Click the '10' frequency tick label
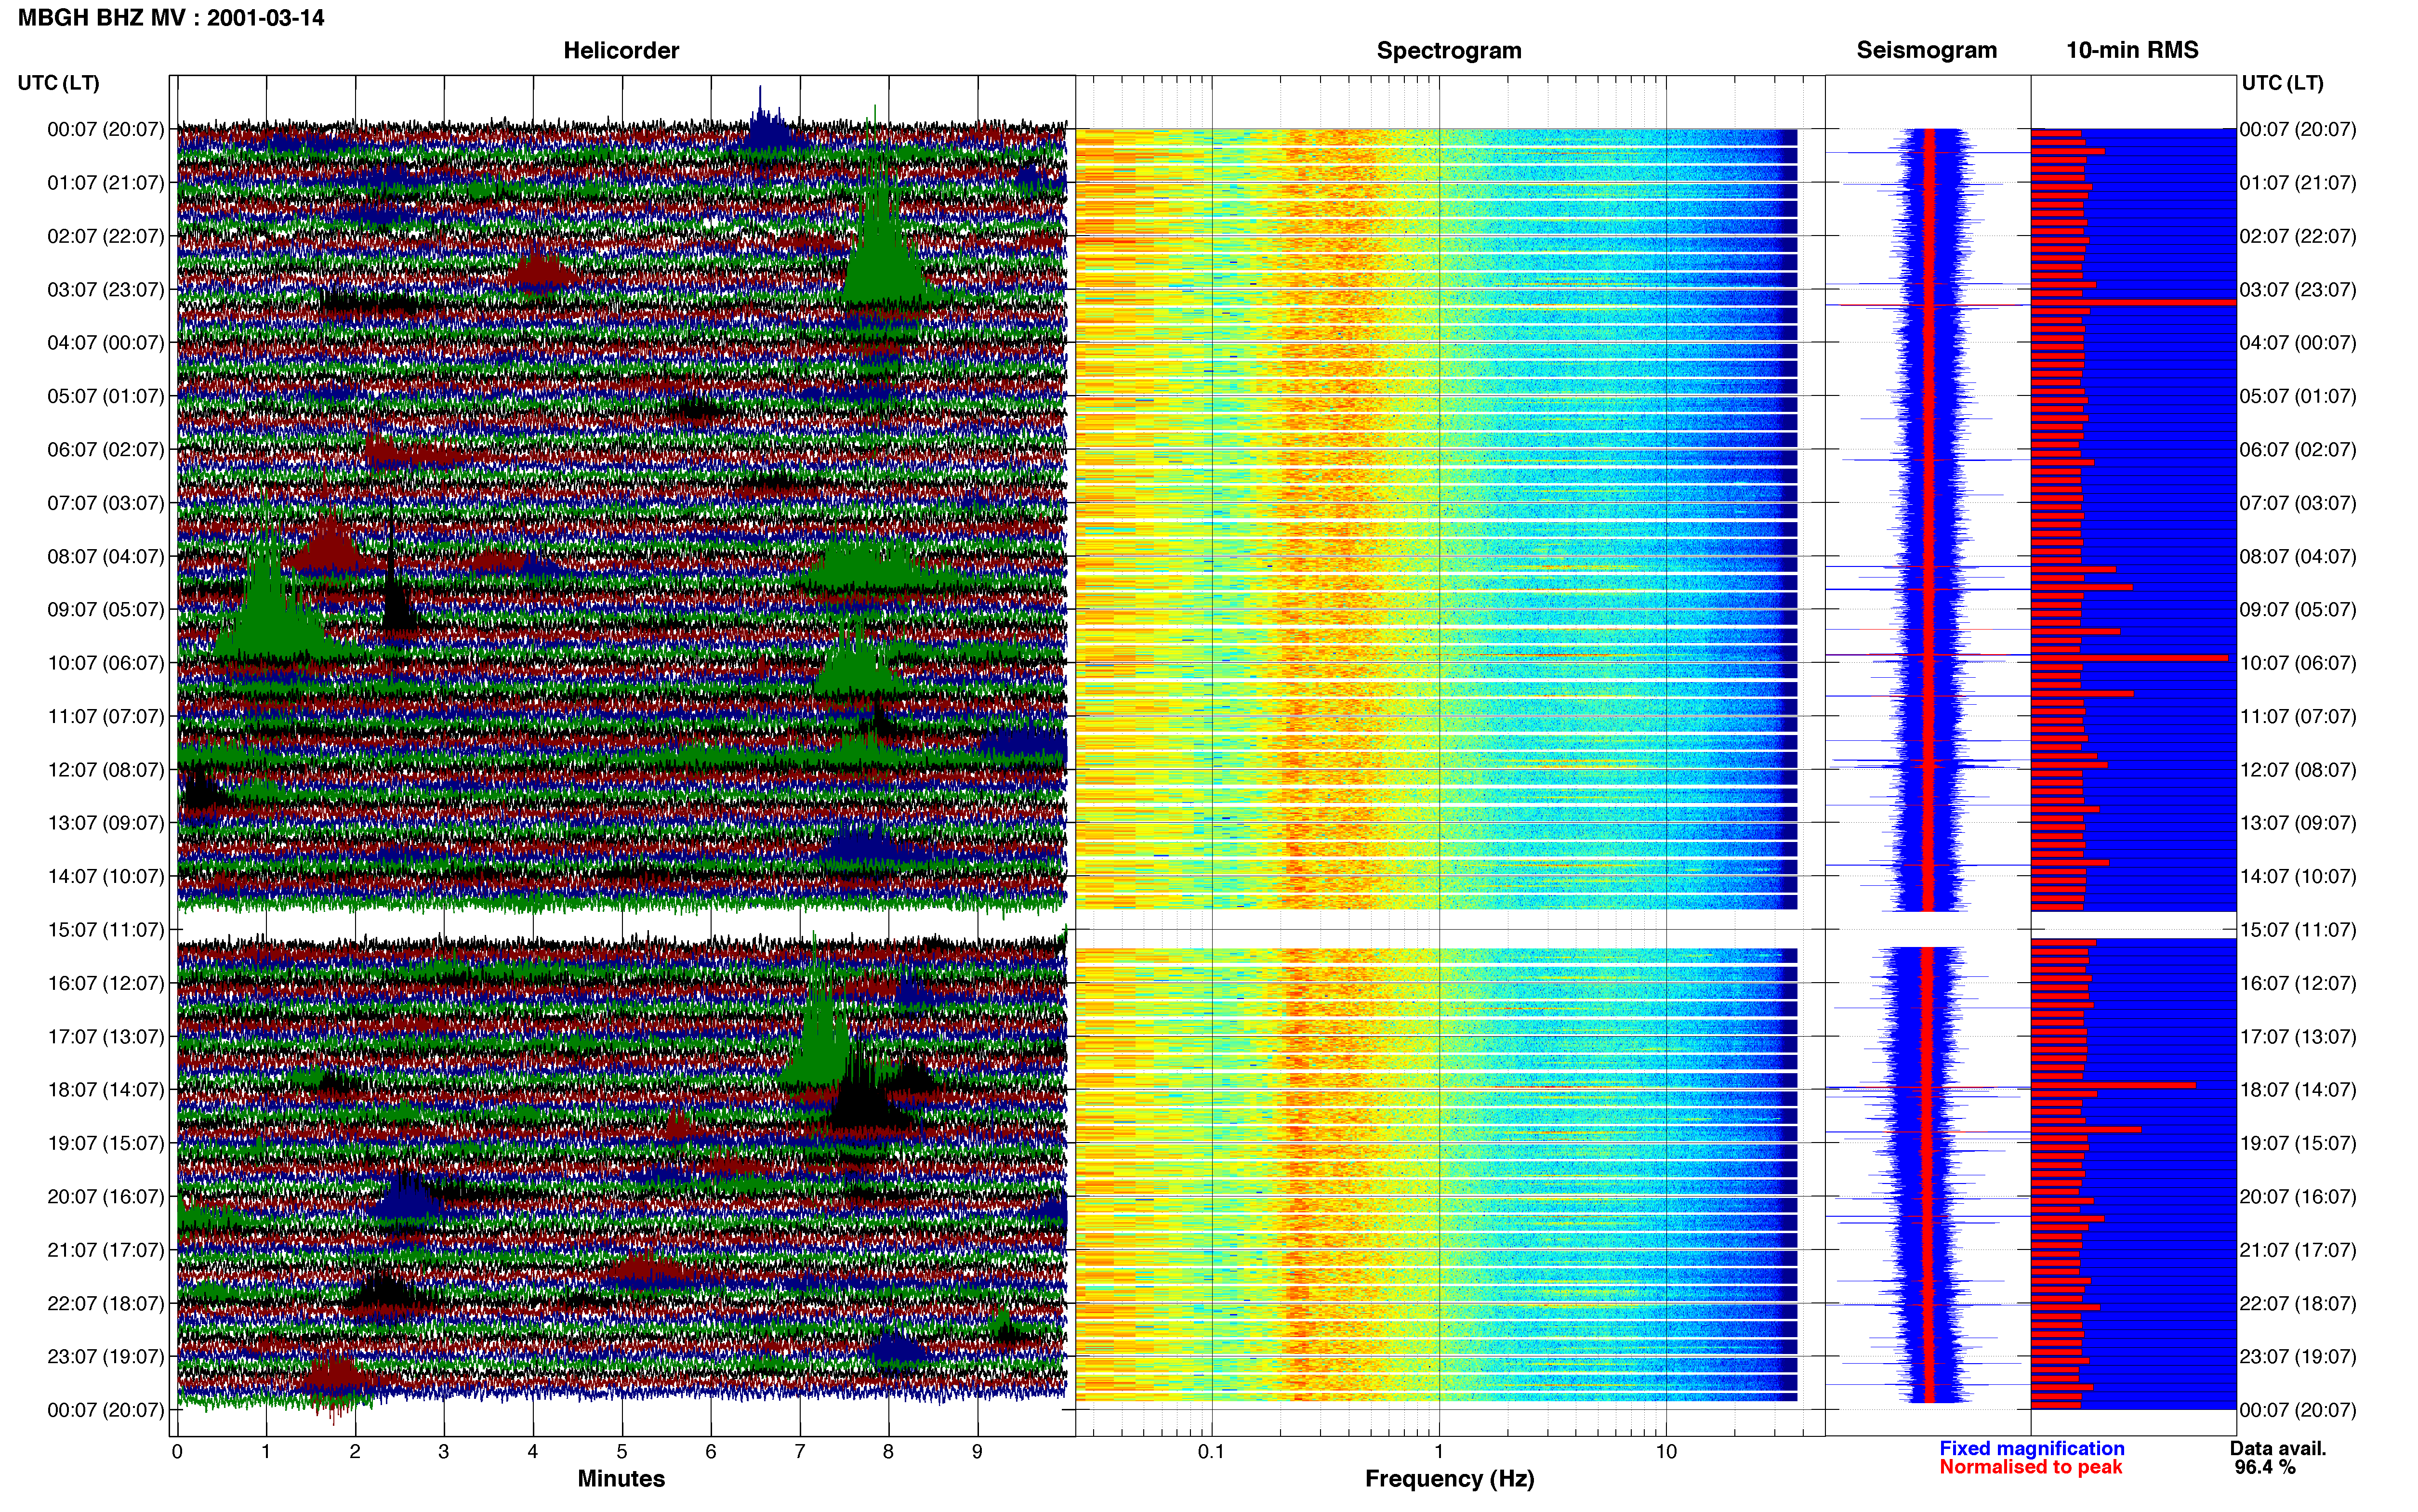2418x1512 pixels. point(1666,1452)
